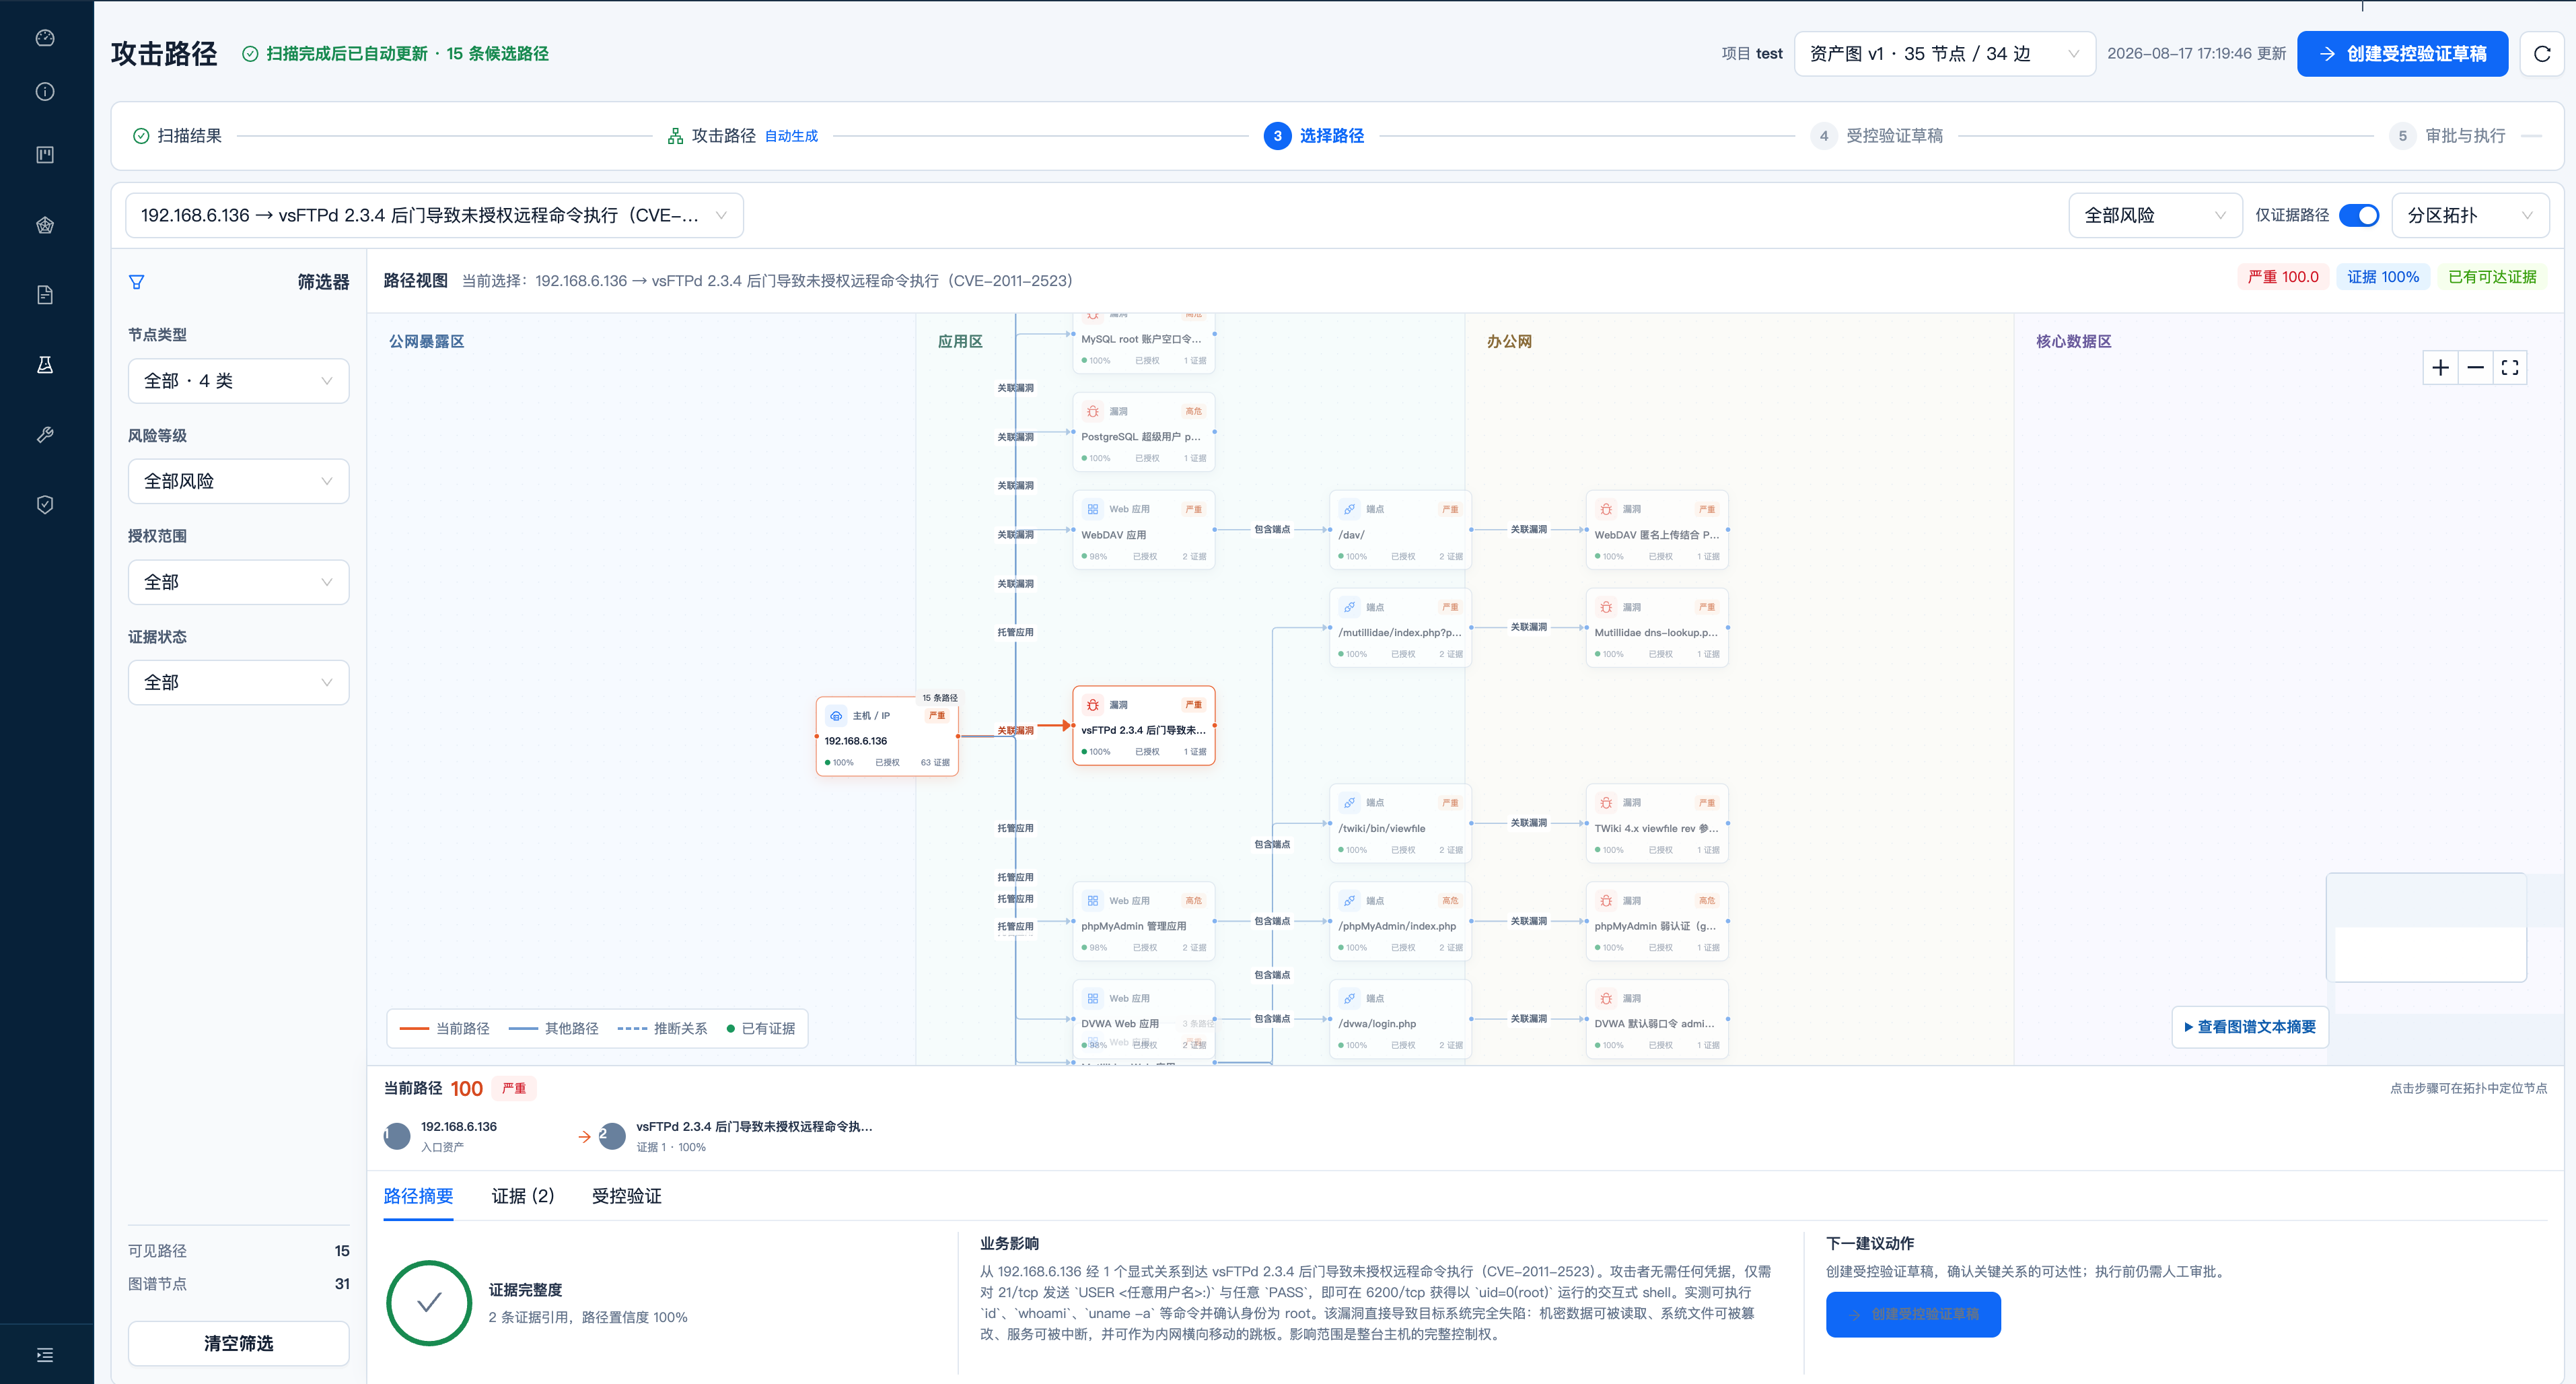The width and height of the screenshot is (2576, 1384).
Task: Click the bug icon on phpMyAdmin 弱认证 node
Action: [x=1606, y=901]
